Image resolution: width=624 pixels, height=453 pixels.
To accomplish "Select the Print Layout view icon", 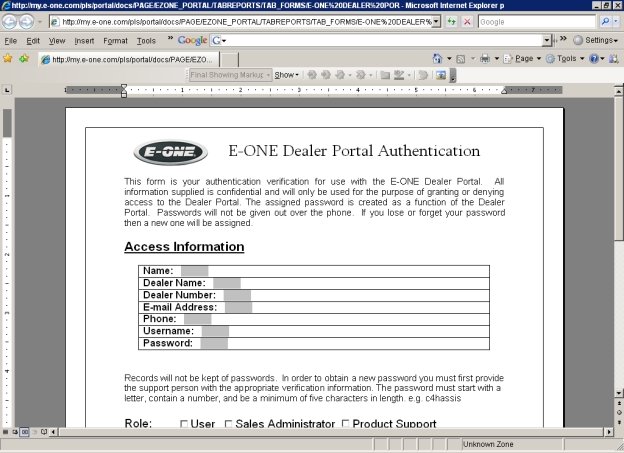I will pos(24,432).
